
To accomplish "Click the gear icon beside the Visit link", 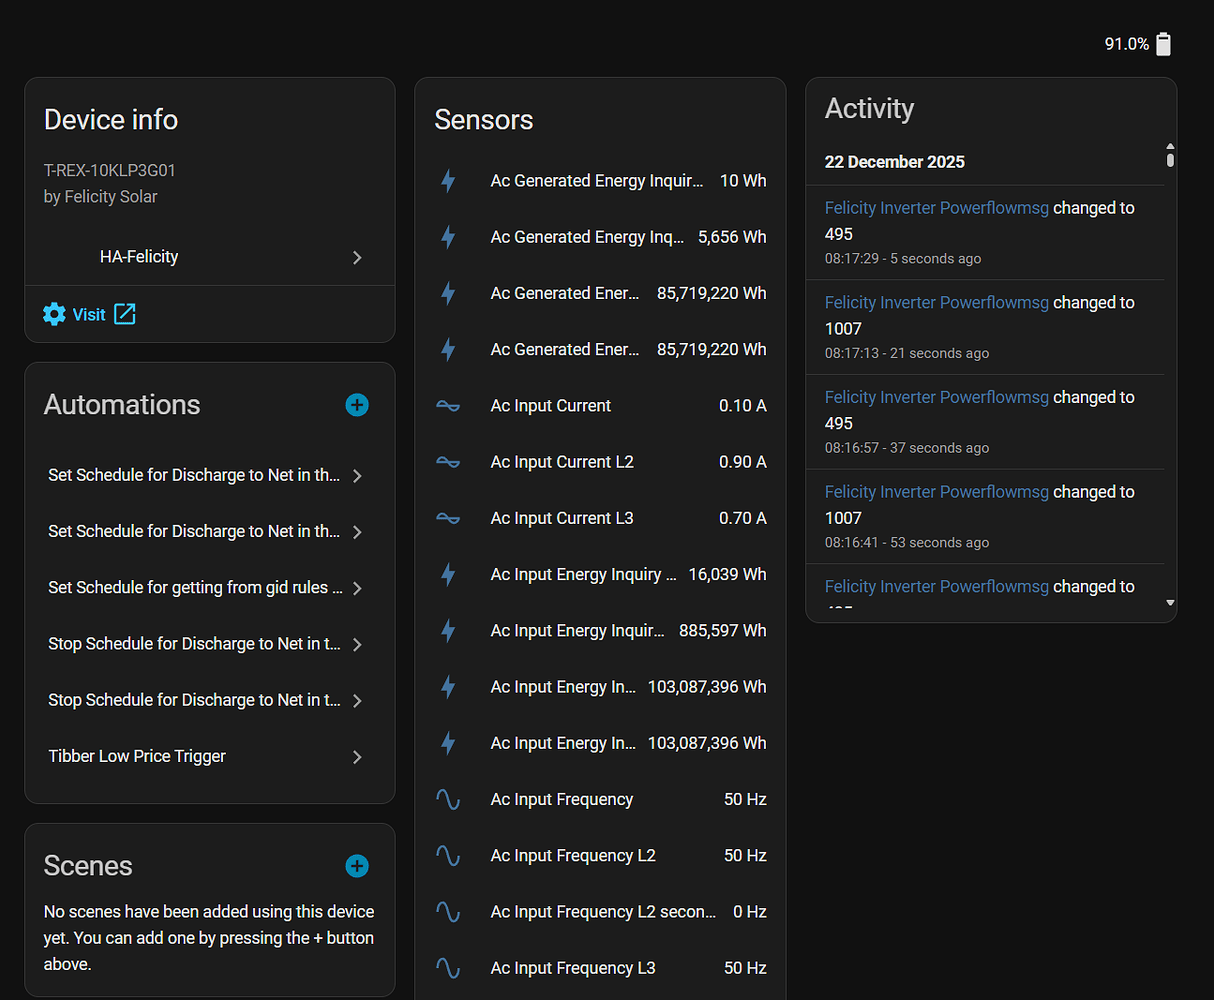I will [54, 313].
